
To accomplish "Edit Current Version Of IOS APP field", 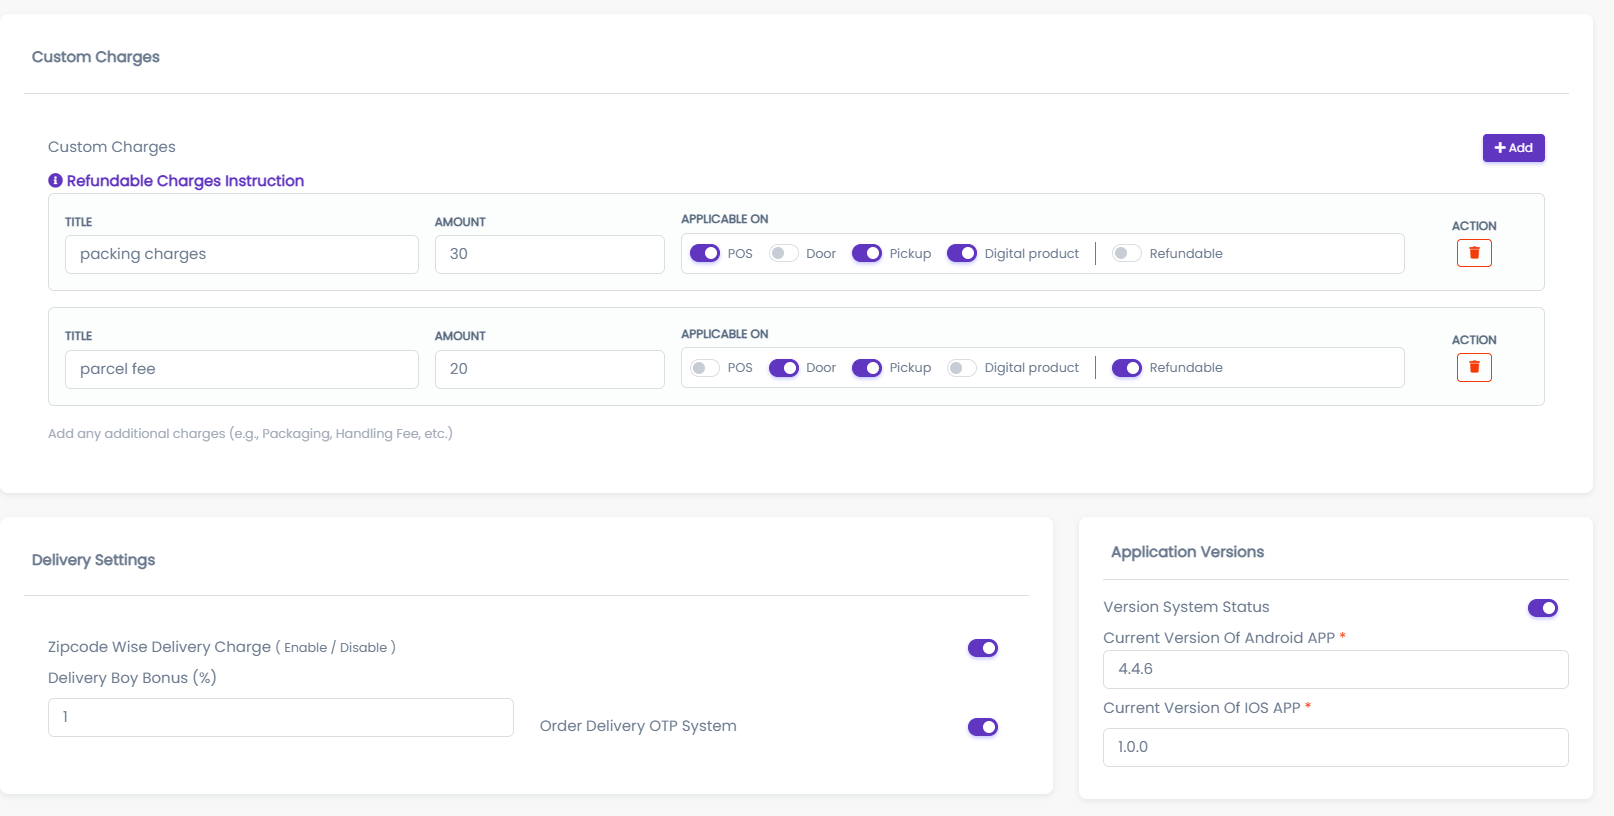I will tap(1336, 747).
